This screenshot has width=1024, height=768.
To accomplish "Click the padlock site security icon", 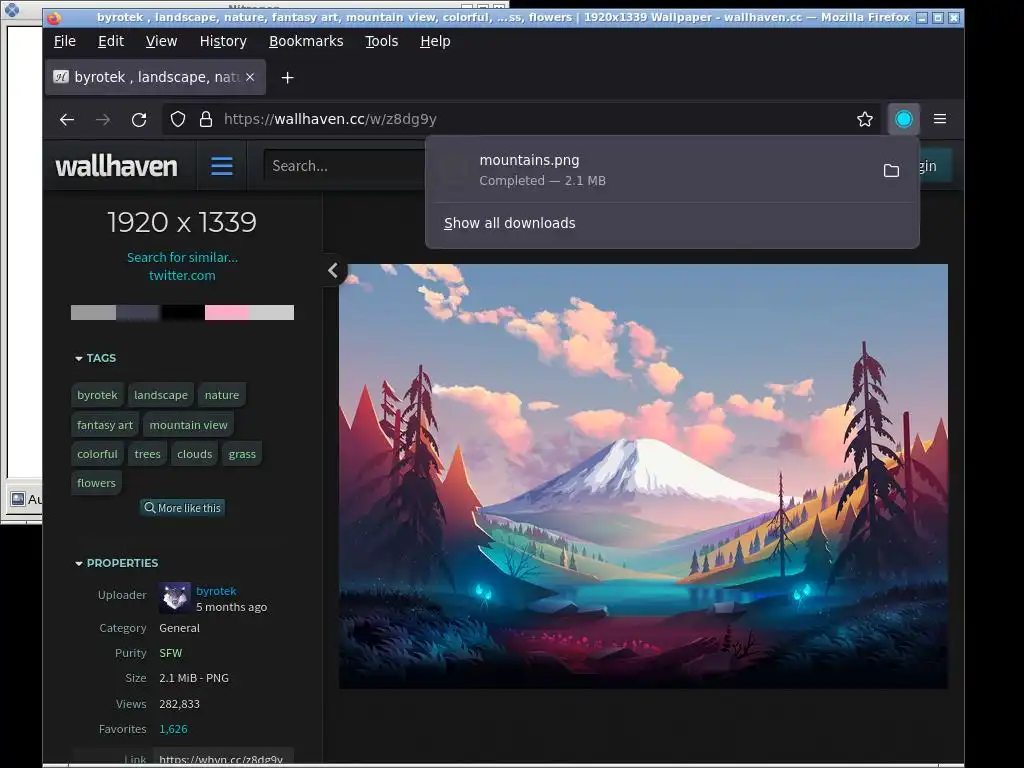I will (x=206, y=120).
